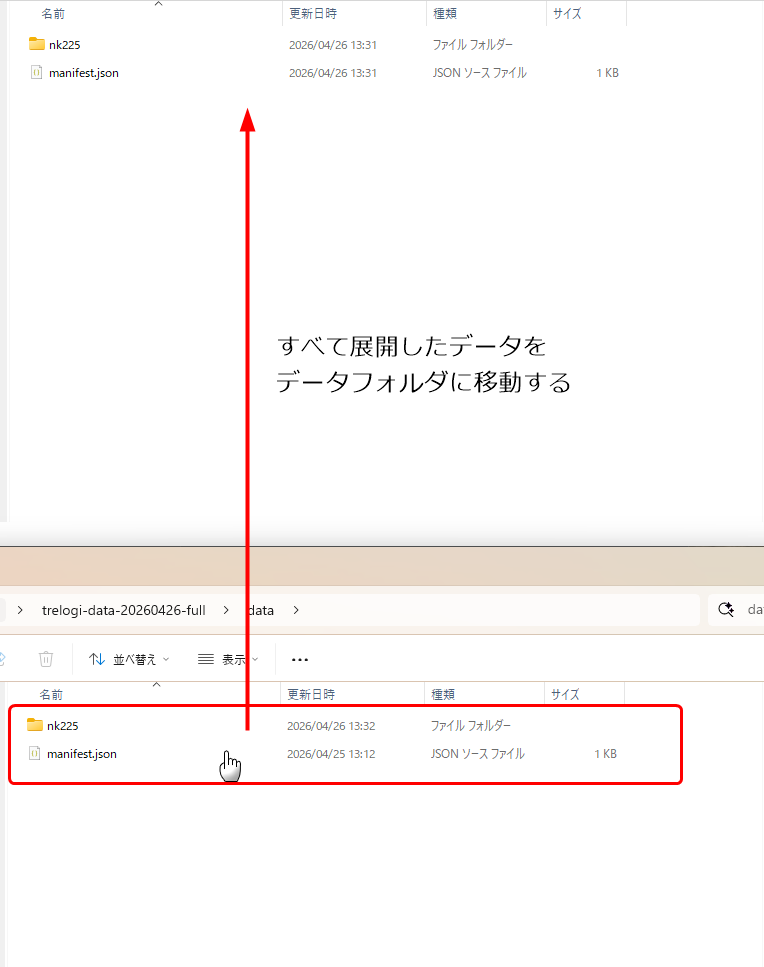Sort lower window by サイズ column
The image size is (764, 967).
[x=565, y=694]
